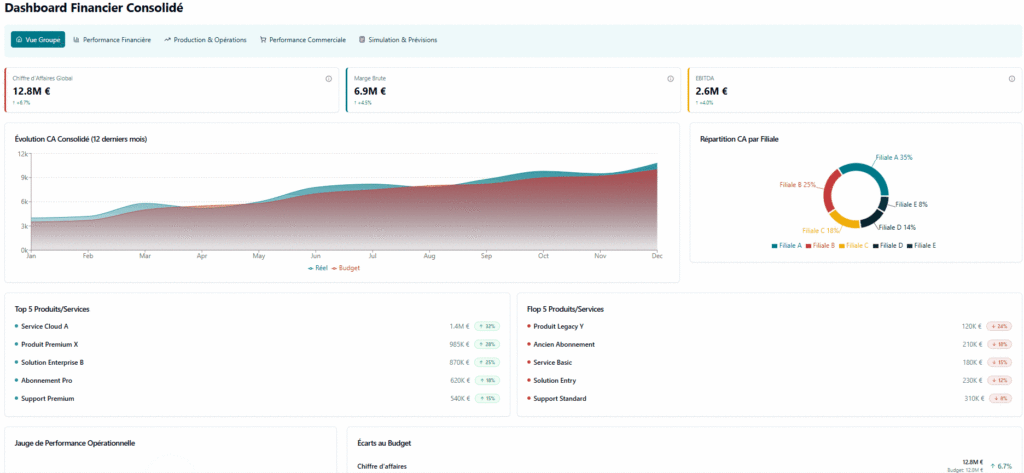Image resolution: width=1024 pixels, height=473 pixels.
Task: Select Abonnement Pro row
Action: click(x=257, y=380)
